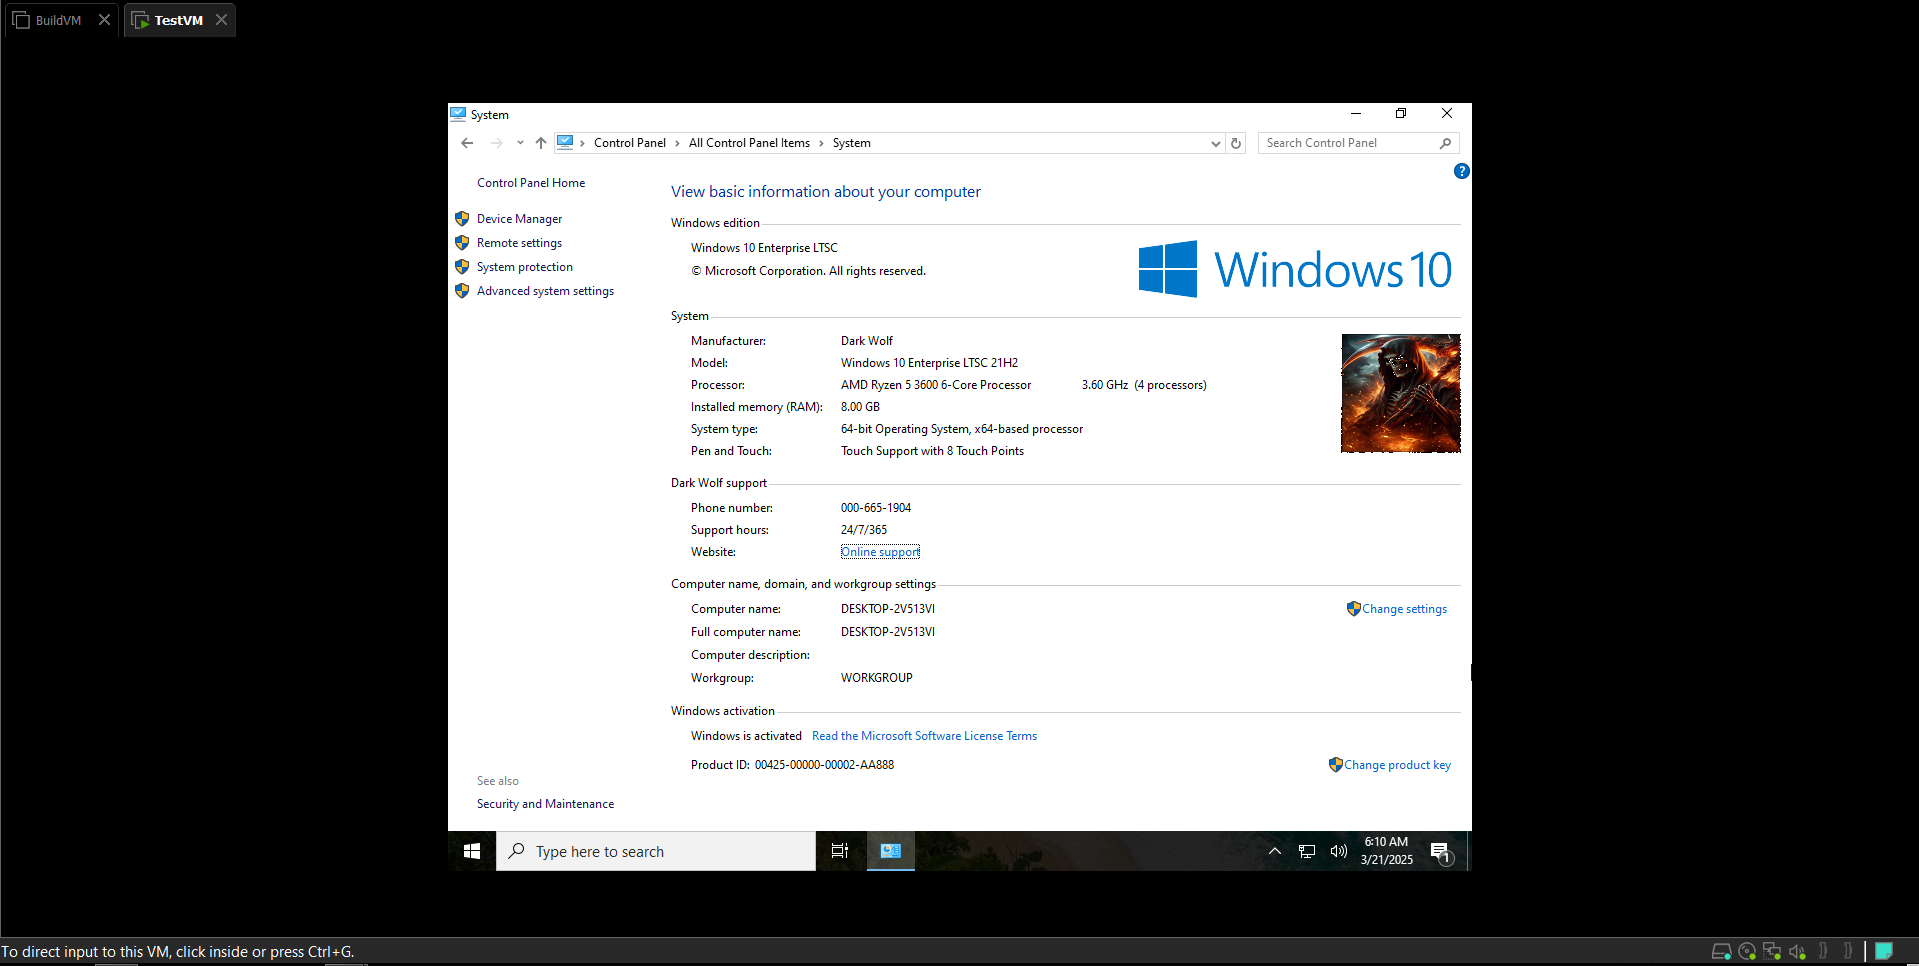Image resolution: width=1919 pixels, height=966 pixels.
Task: Open the Windows Start button
Action: [472, 851]
